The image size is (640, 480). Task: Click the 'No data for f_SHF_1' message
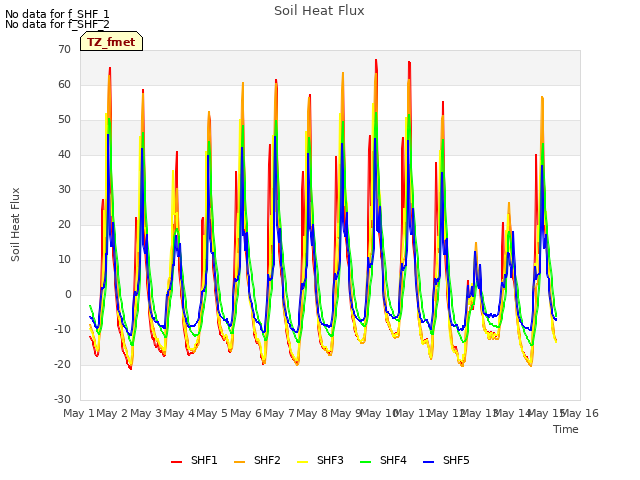pyautogui.click(x=57, y=14)
